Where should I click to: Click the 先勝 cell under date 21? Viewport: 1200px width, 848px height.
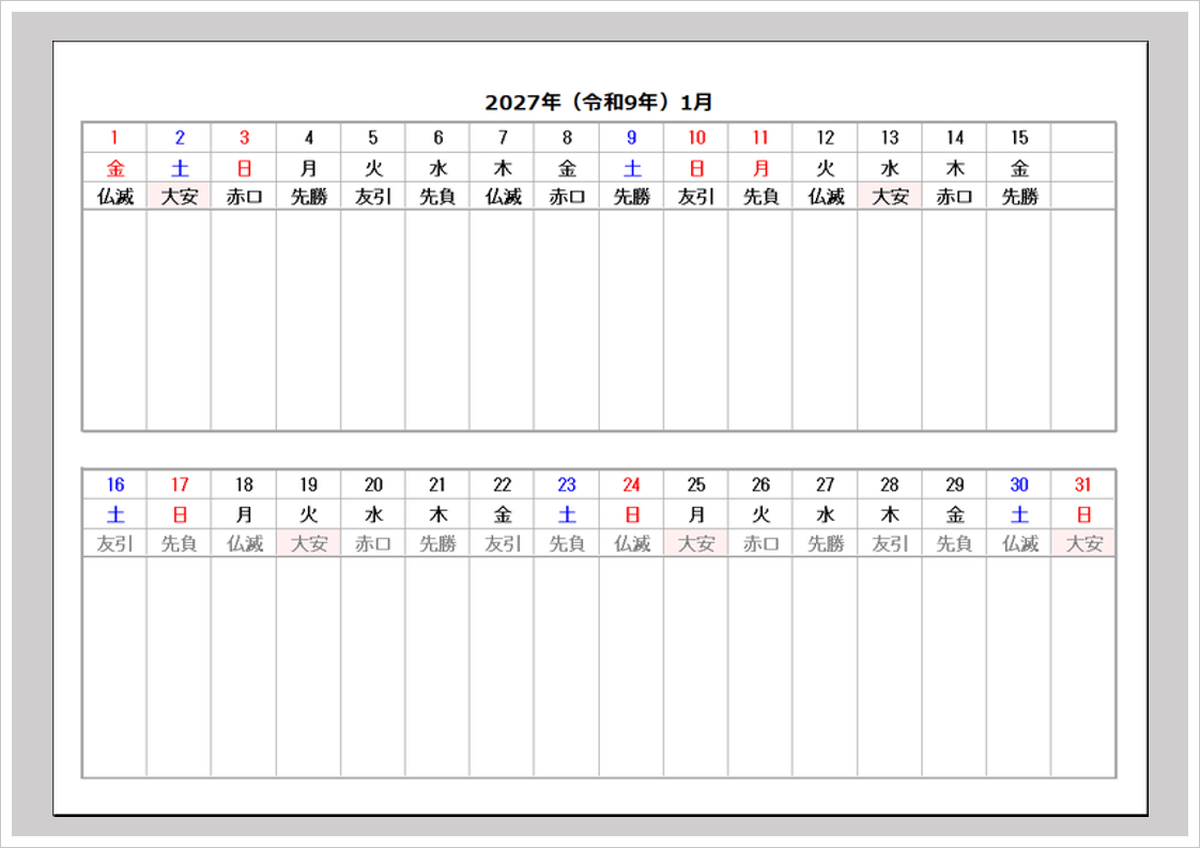[x=438, y=544]
